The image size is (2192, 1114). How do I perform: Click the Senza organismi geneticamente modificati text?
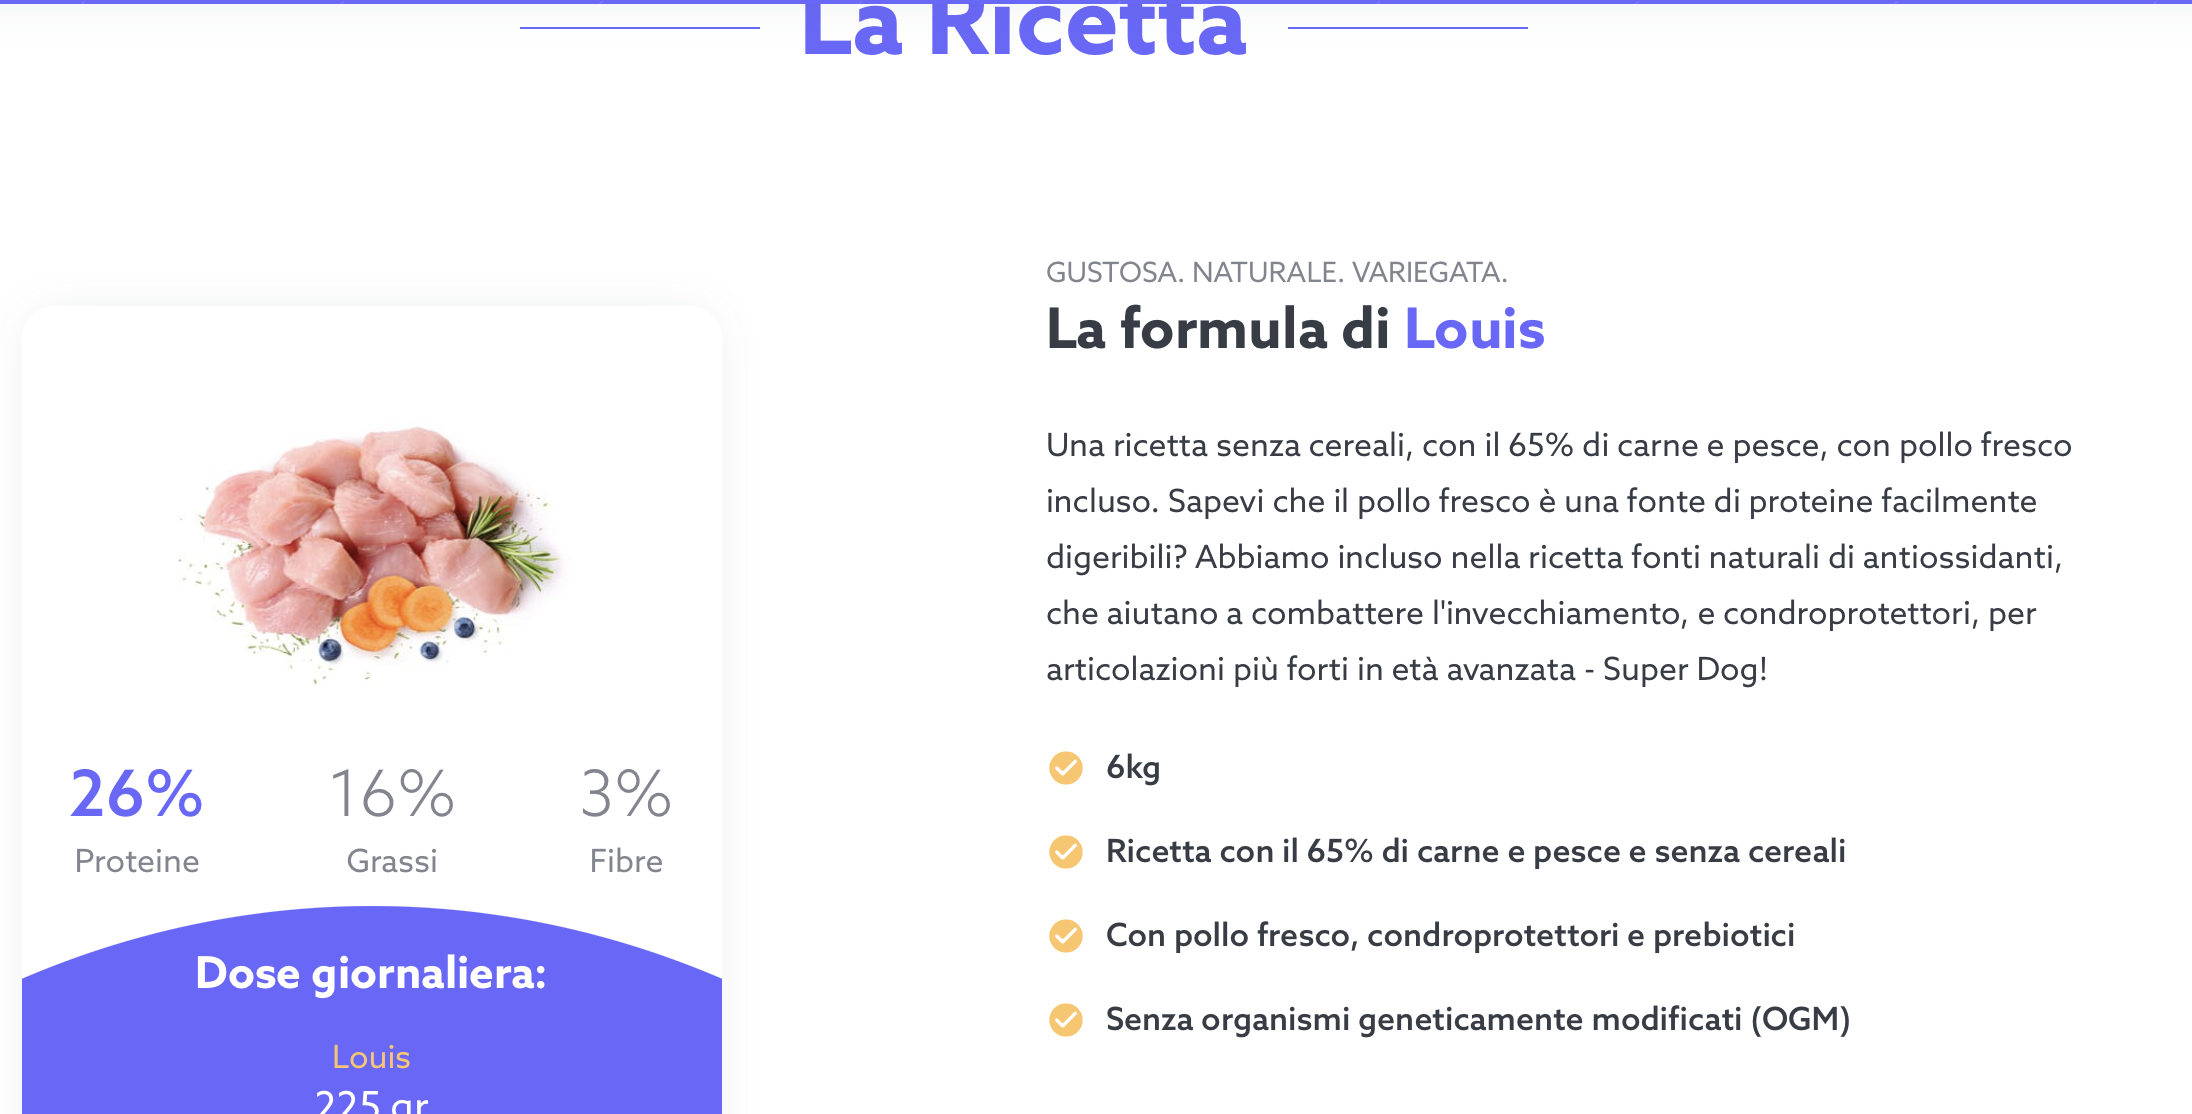point(1478,1020)
